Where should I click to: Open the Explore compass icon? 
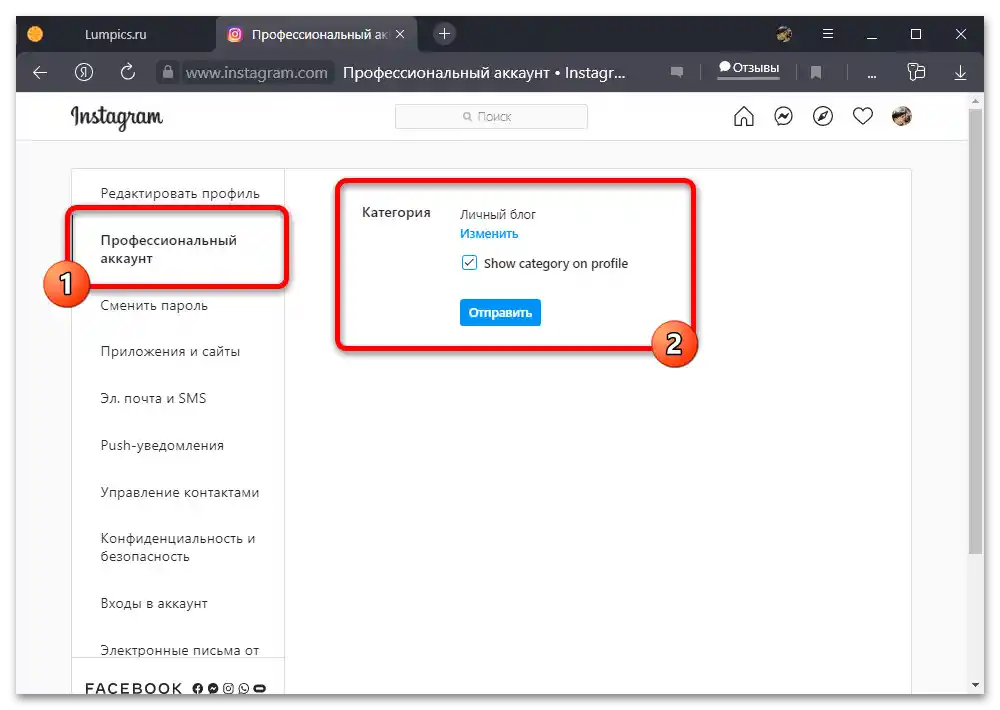823,116
